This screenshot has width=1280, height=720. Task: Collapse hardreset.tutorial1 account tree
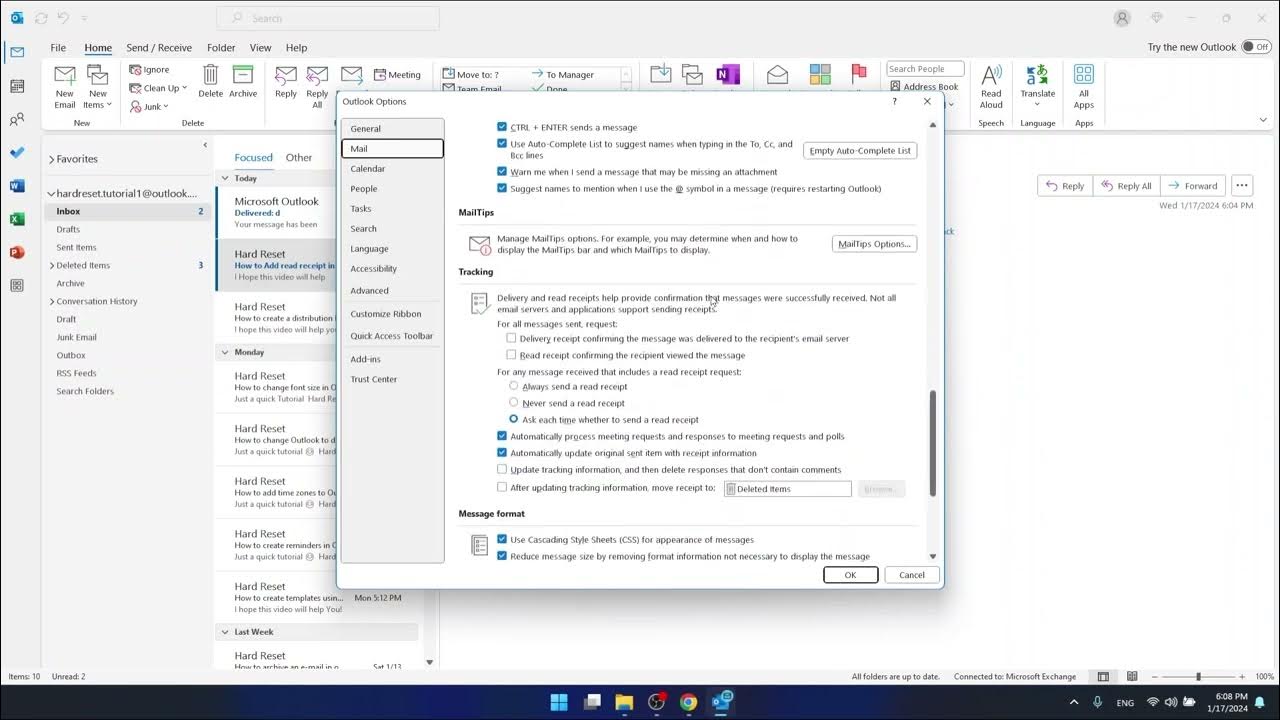pyautogui.click(x=51, y=194)
